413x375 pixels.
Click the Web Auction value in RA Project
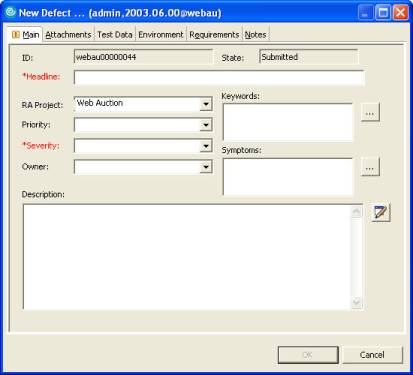pyautogui.click(x=100, y=103)
